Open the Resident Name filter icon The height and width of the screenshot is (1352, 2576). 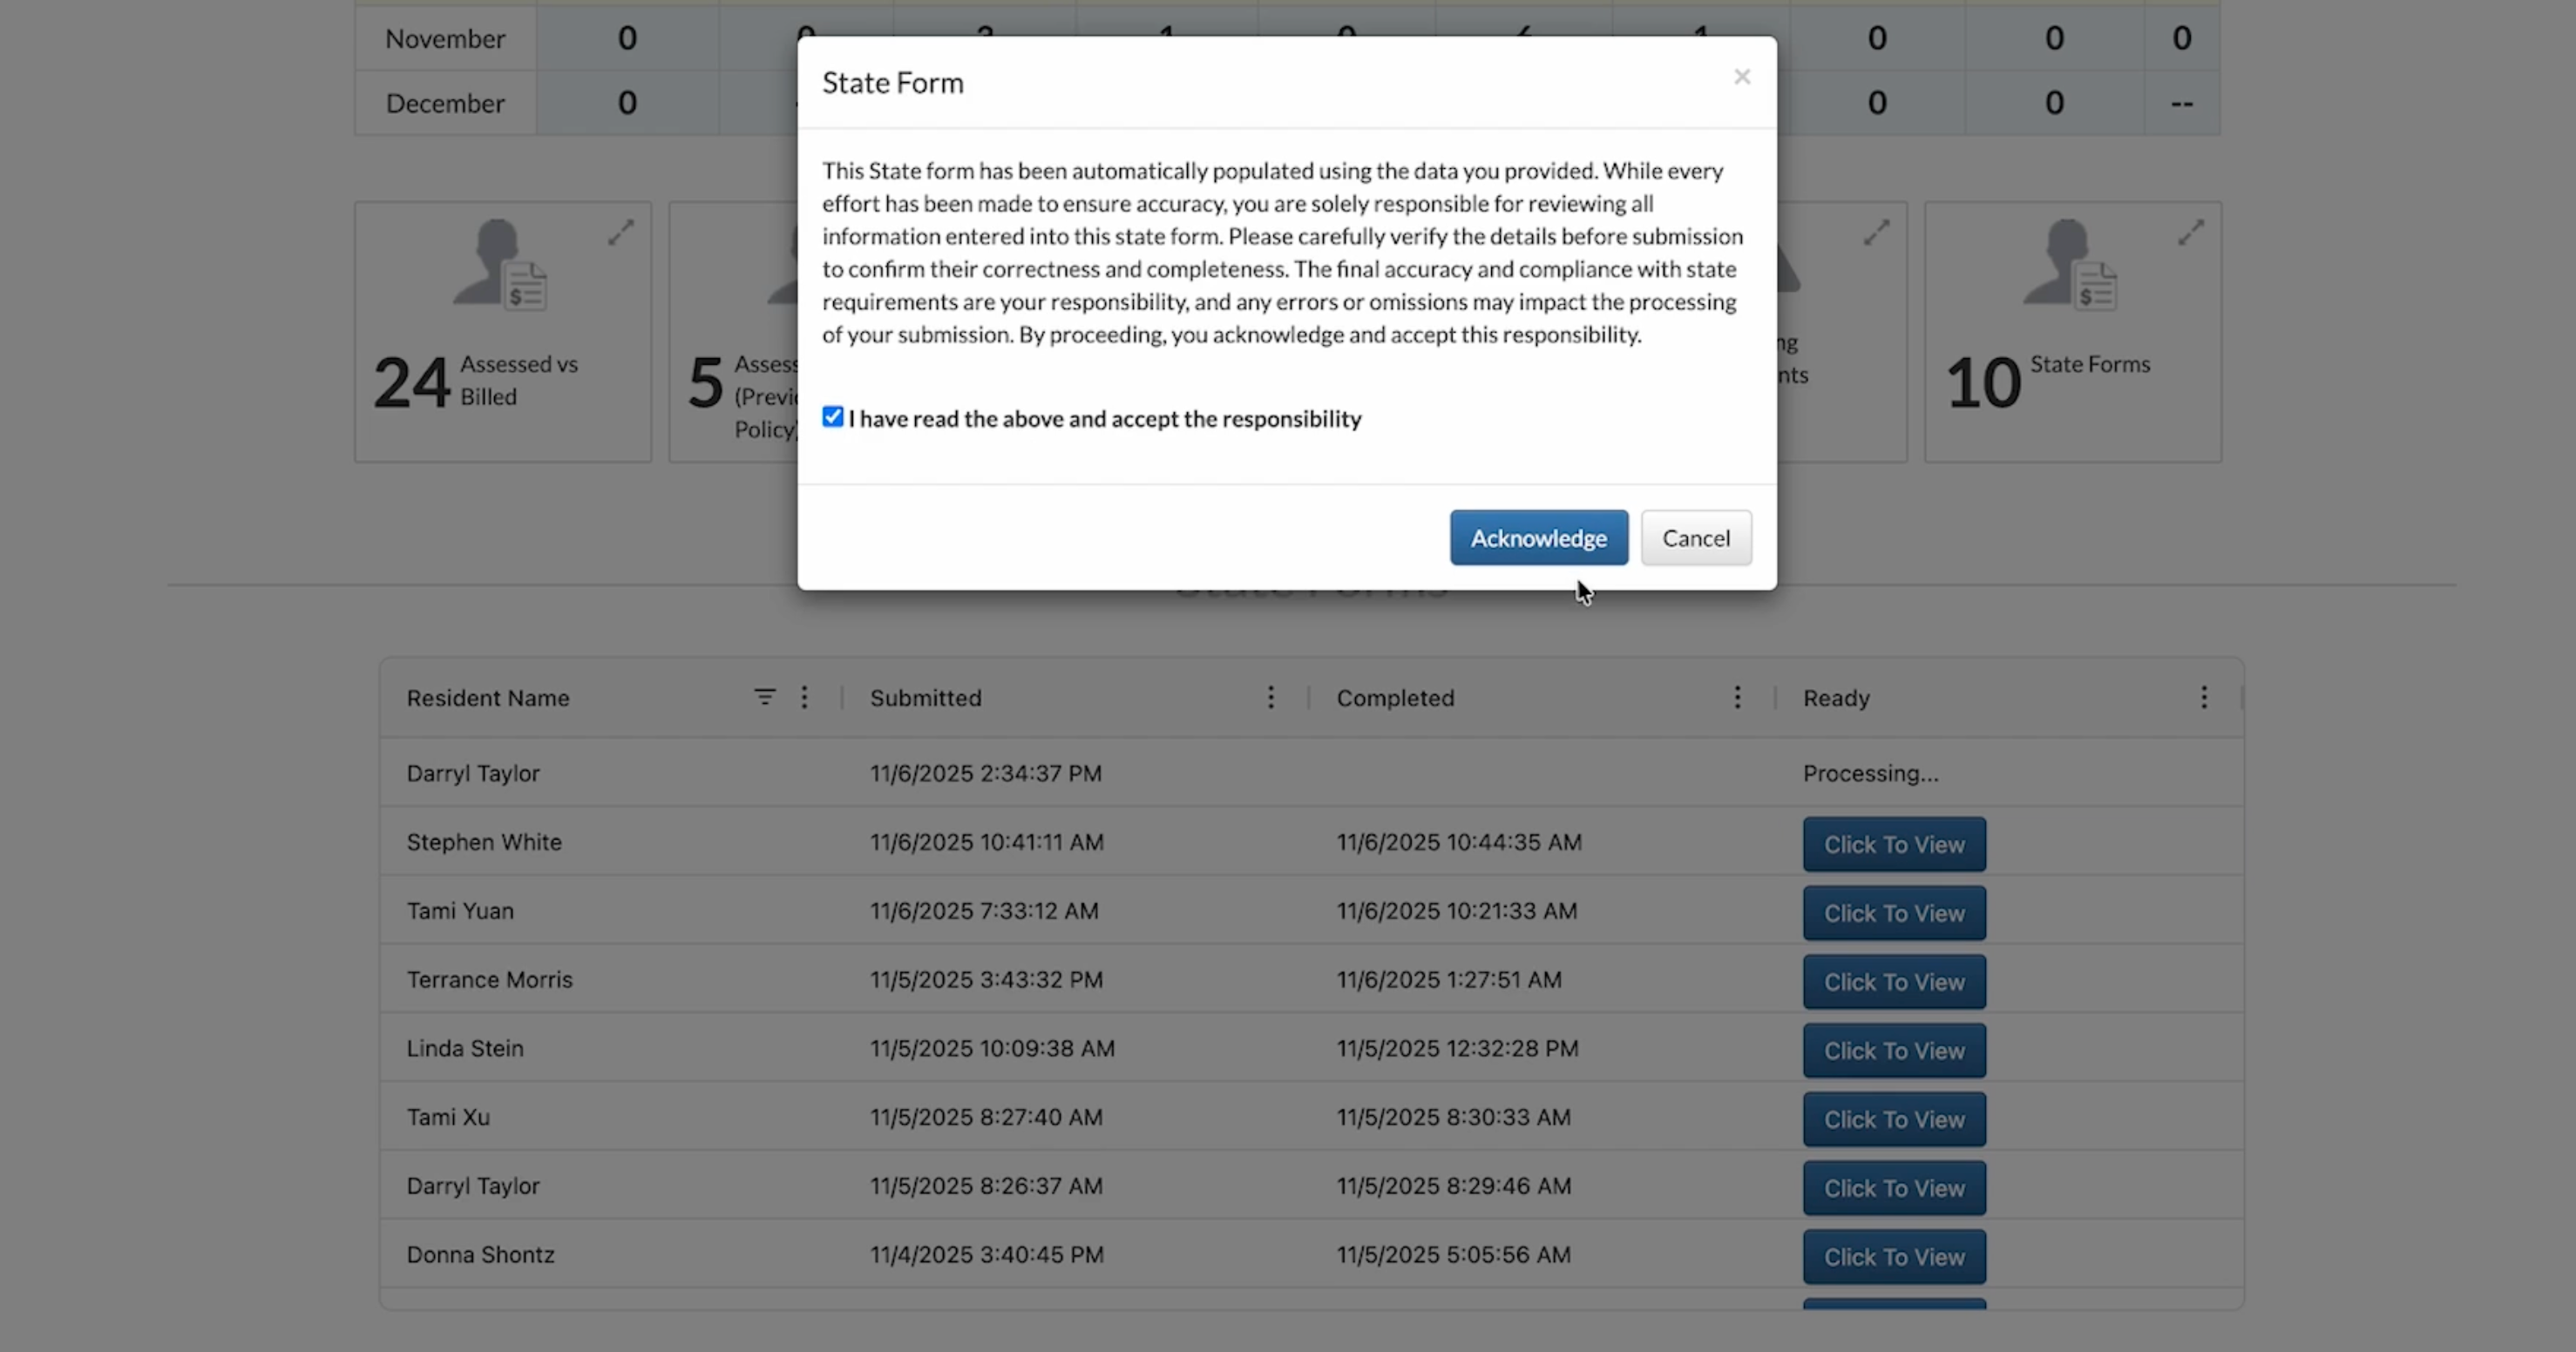coord(764,697)
